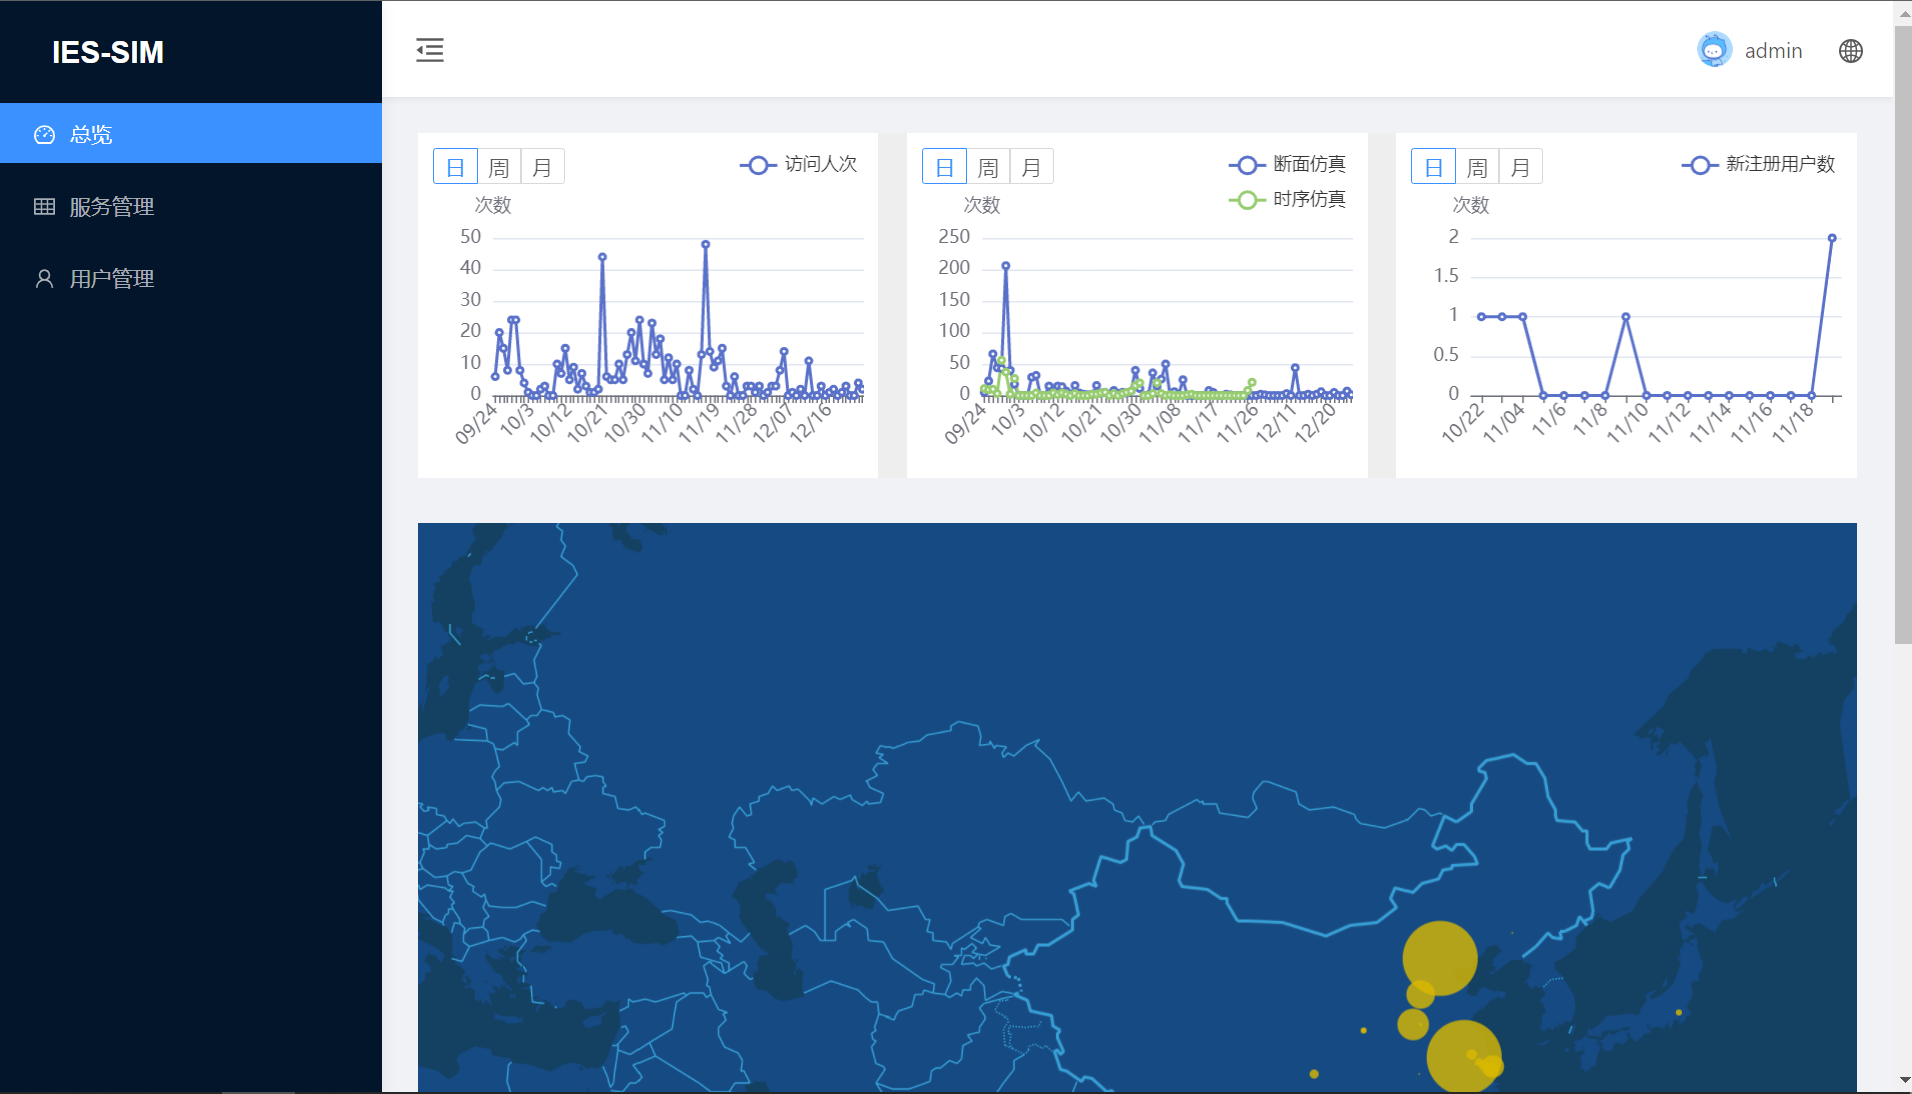Viewport: 1912px width, 1094px height.
Task: Click the scrollbar down arrow
Action: pos(1903,1080)
